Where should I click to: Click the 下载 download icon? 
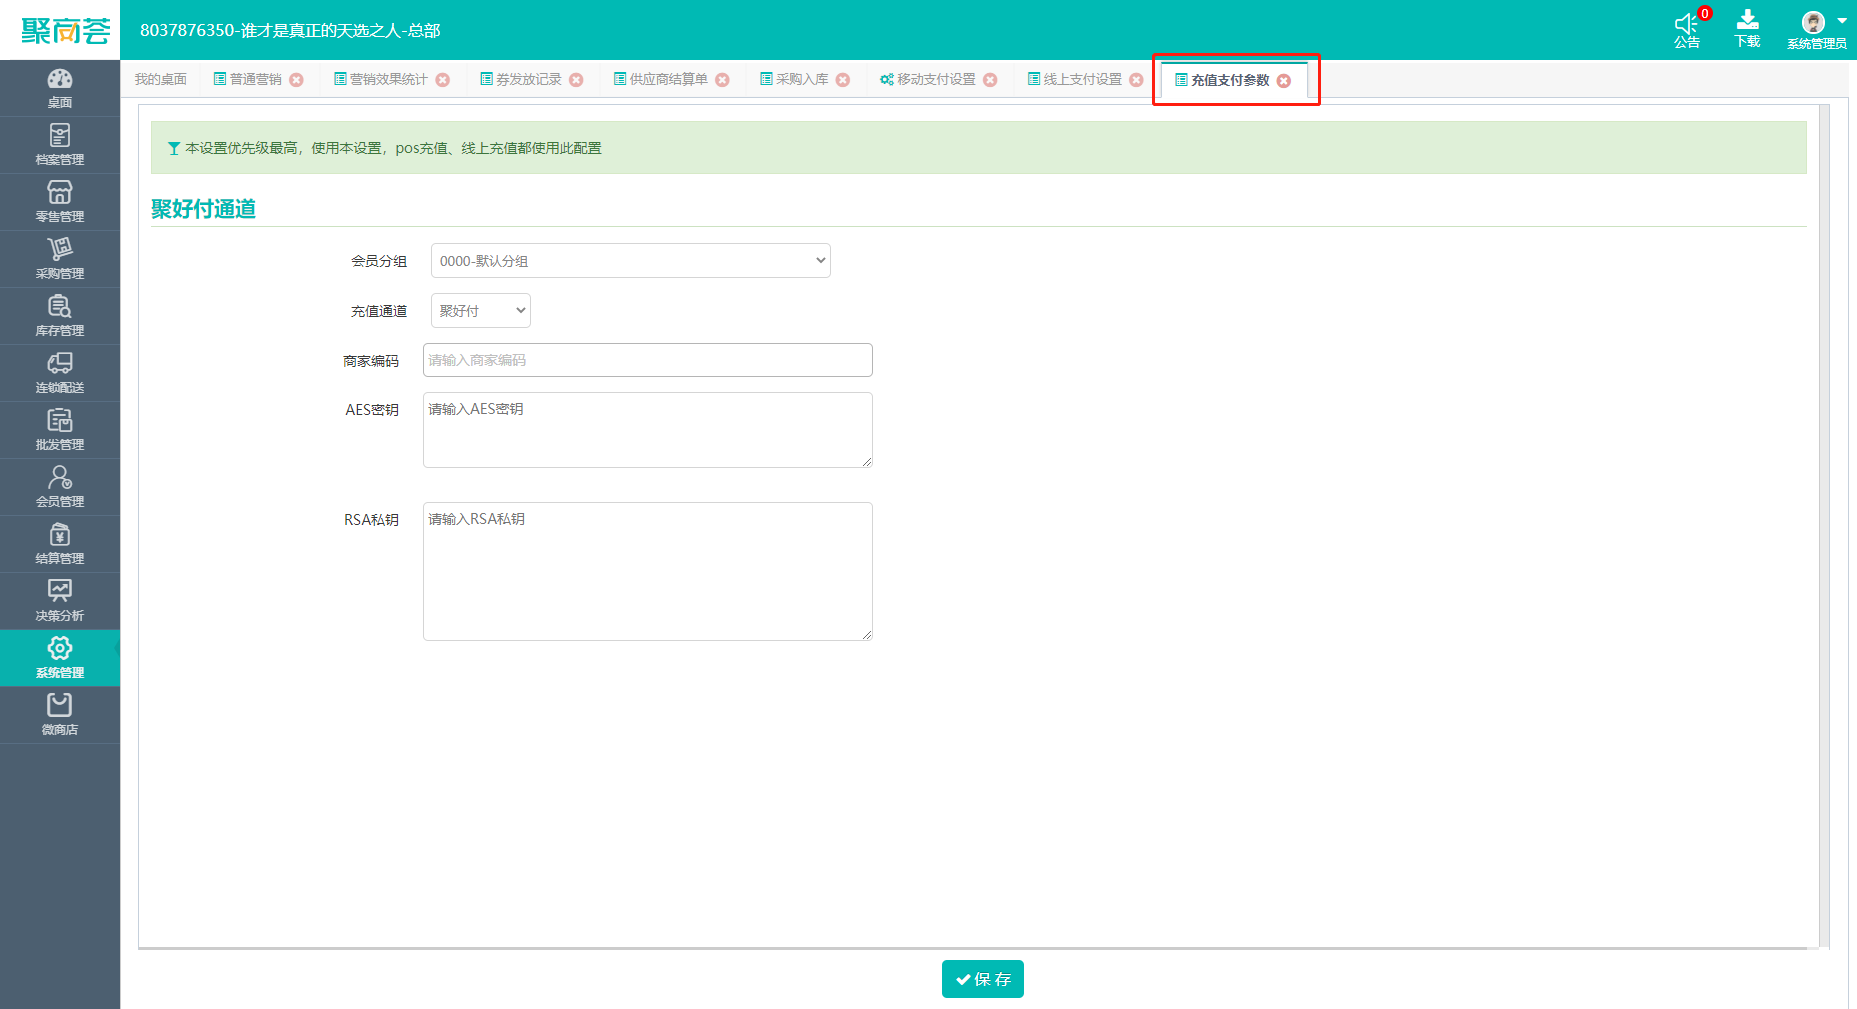point(1748,30)
